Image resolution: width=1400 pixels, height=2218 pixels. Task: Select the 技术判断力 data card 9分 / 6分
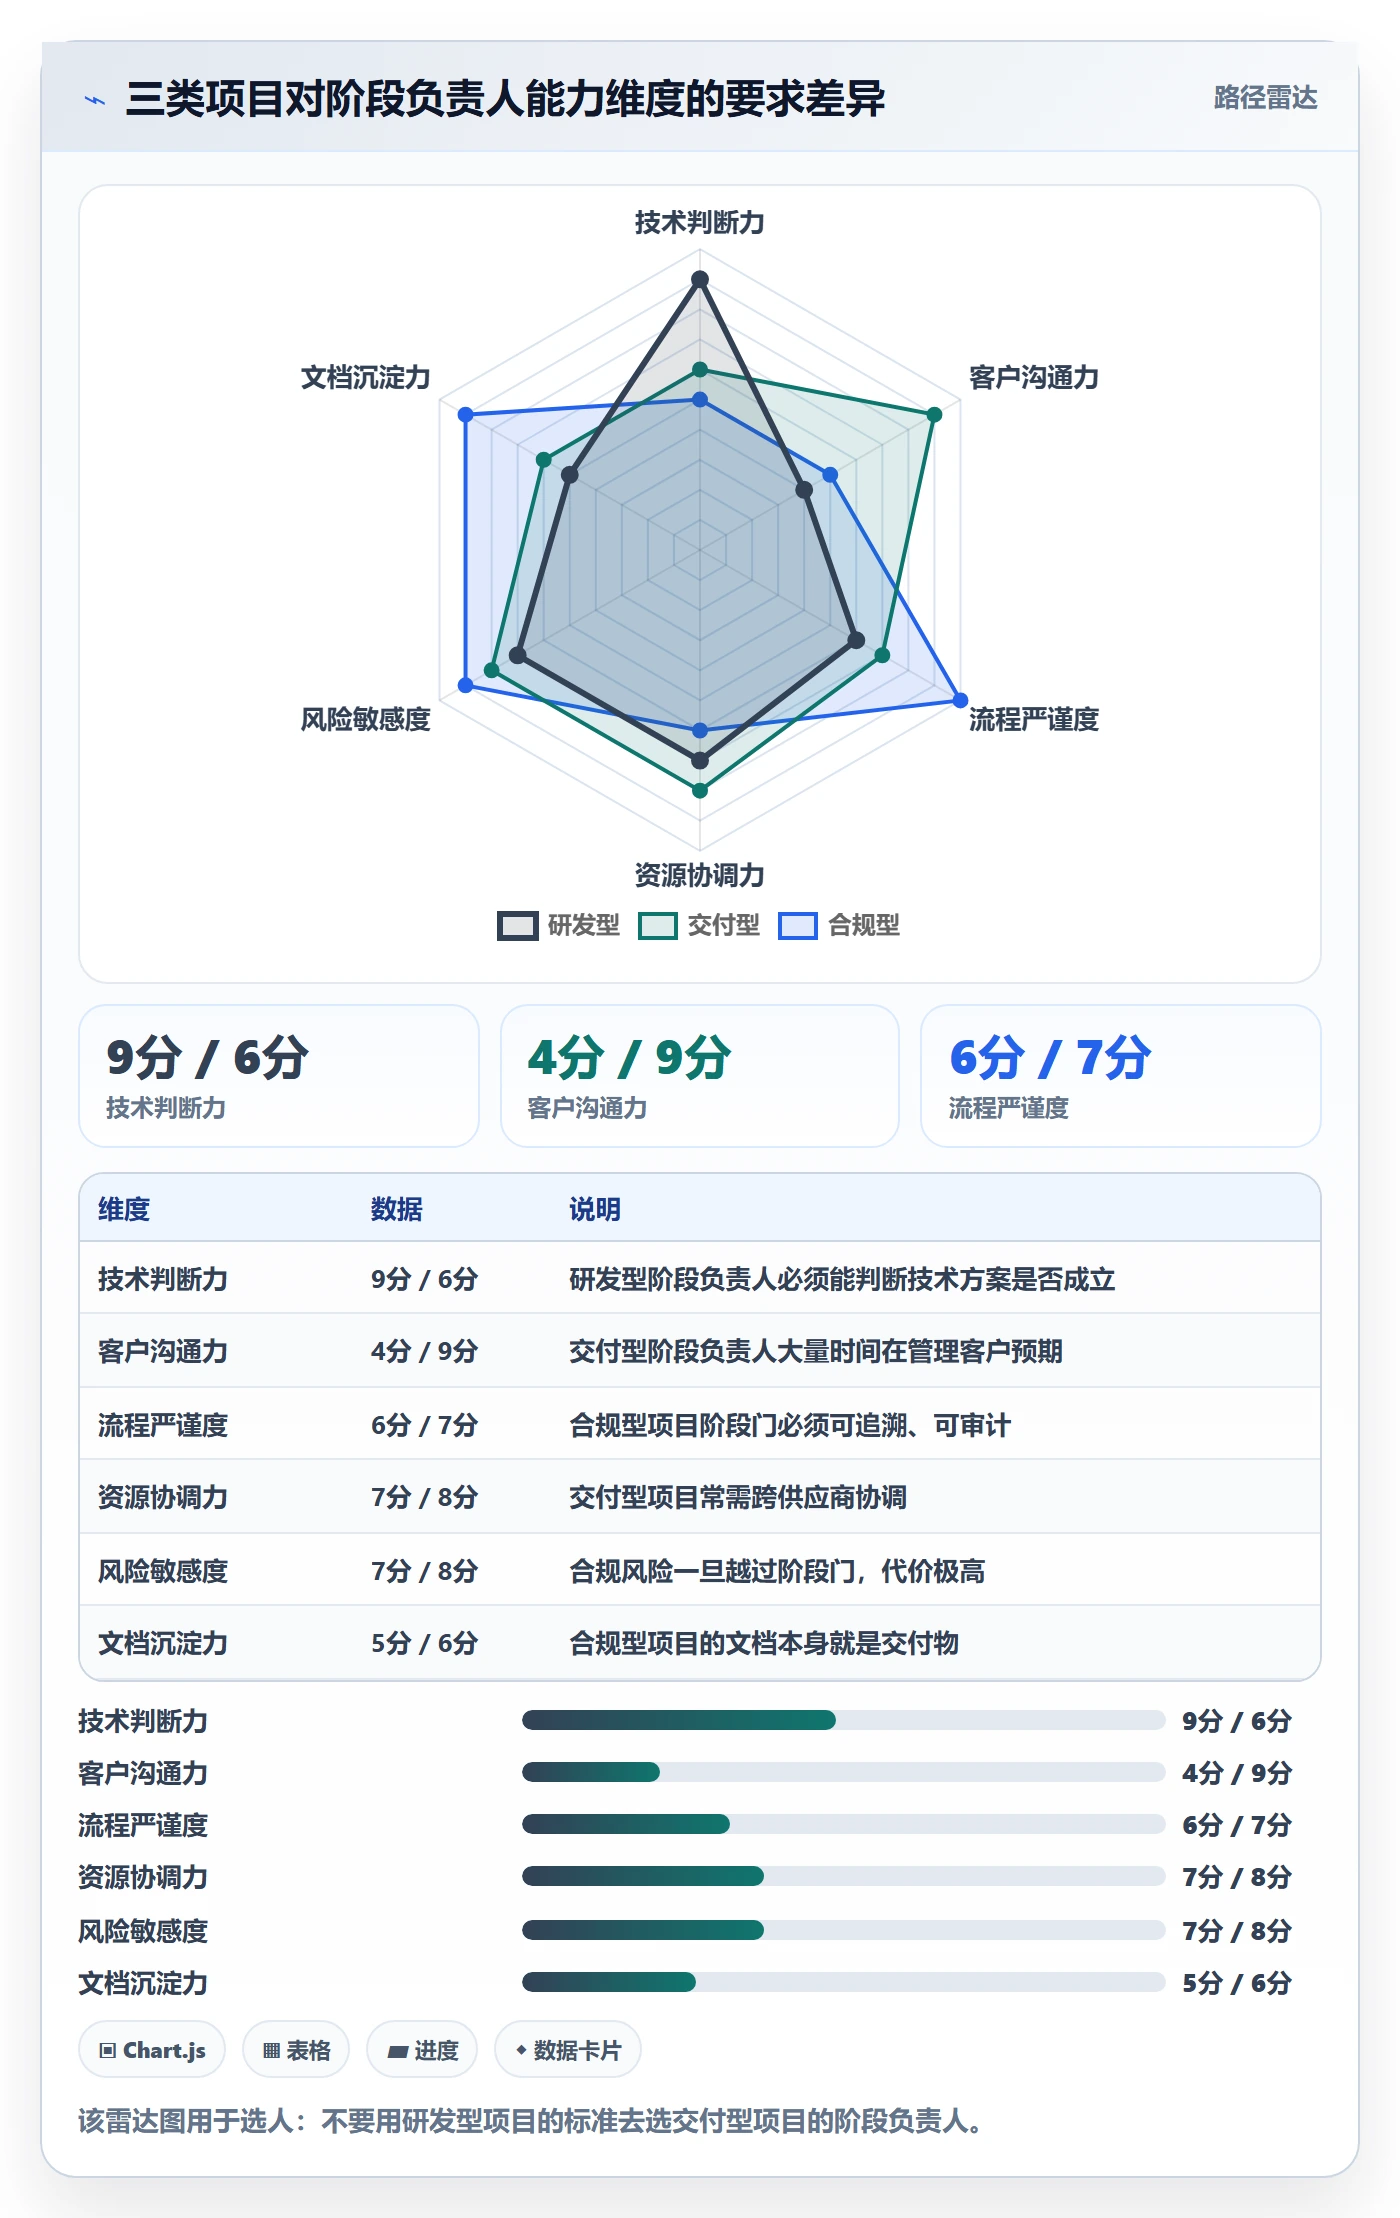279,1076
